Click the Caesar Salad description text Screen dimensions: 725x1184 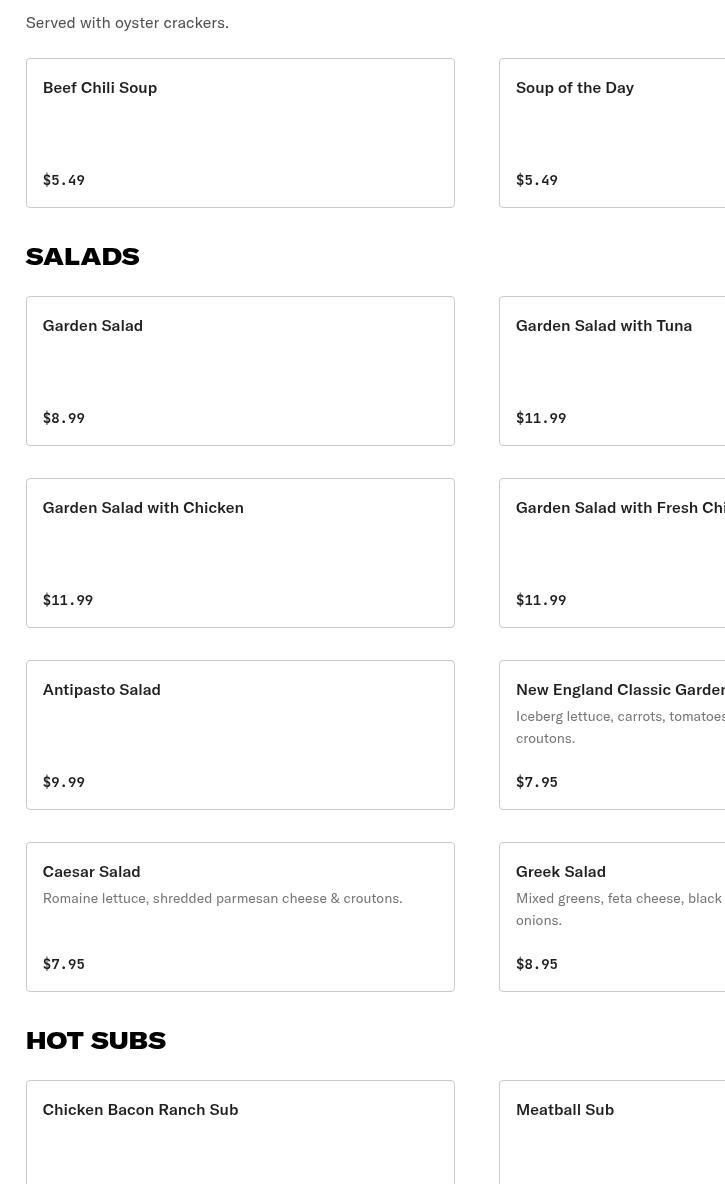point(222,898)
